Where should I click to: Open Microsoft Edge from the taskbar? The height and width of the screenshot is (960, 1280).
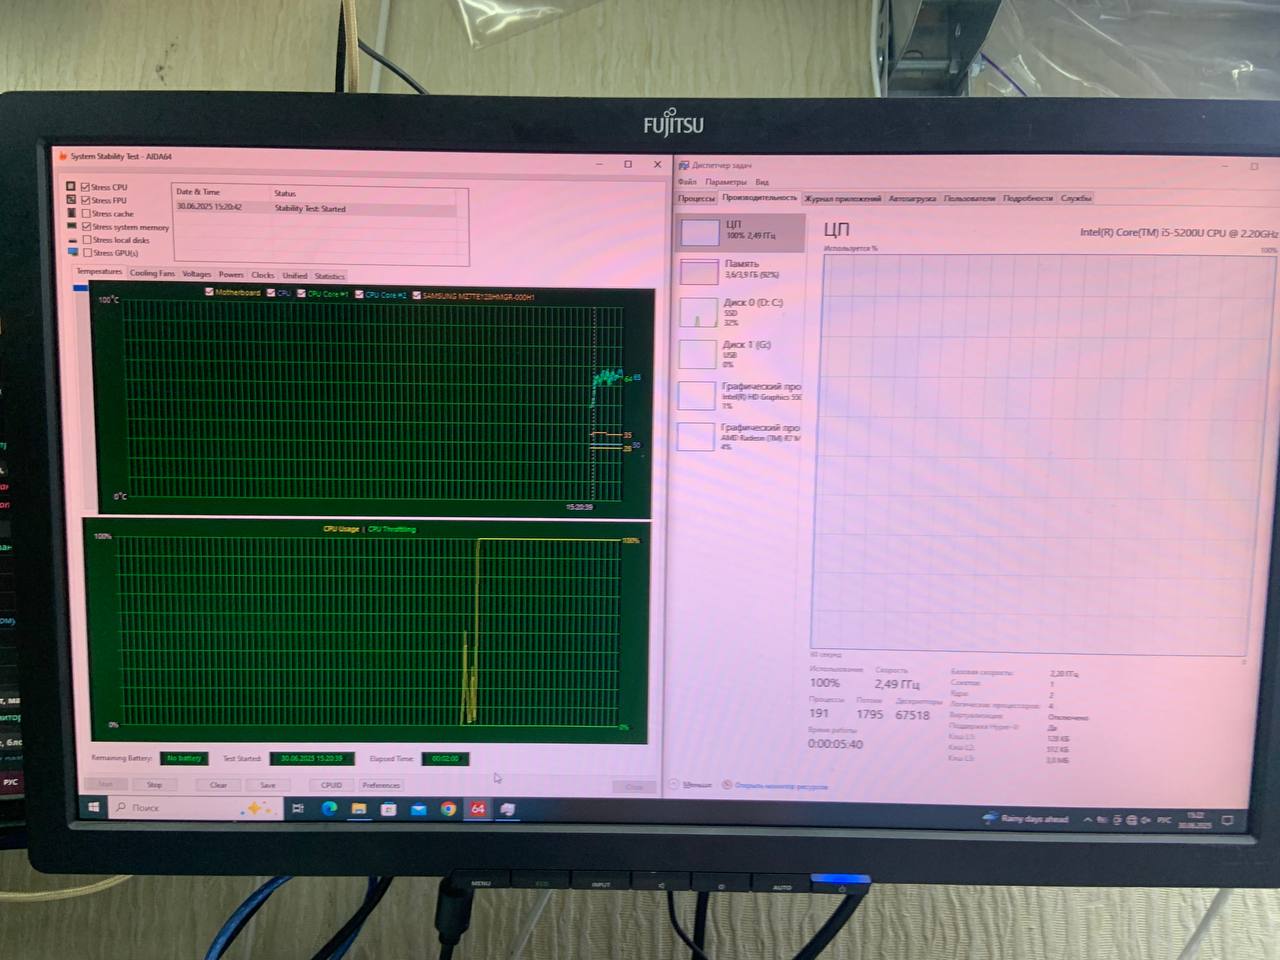tap(329, 809)
